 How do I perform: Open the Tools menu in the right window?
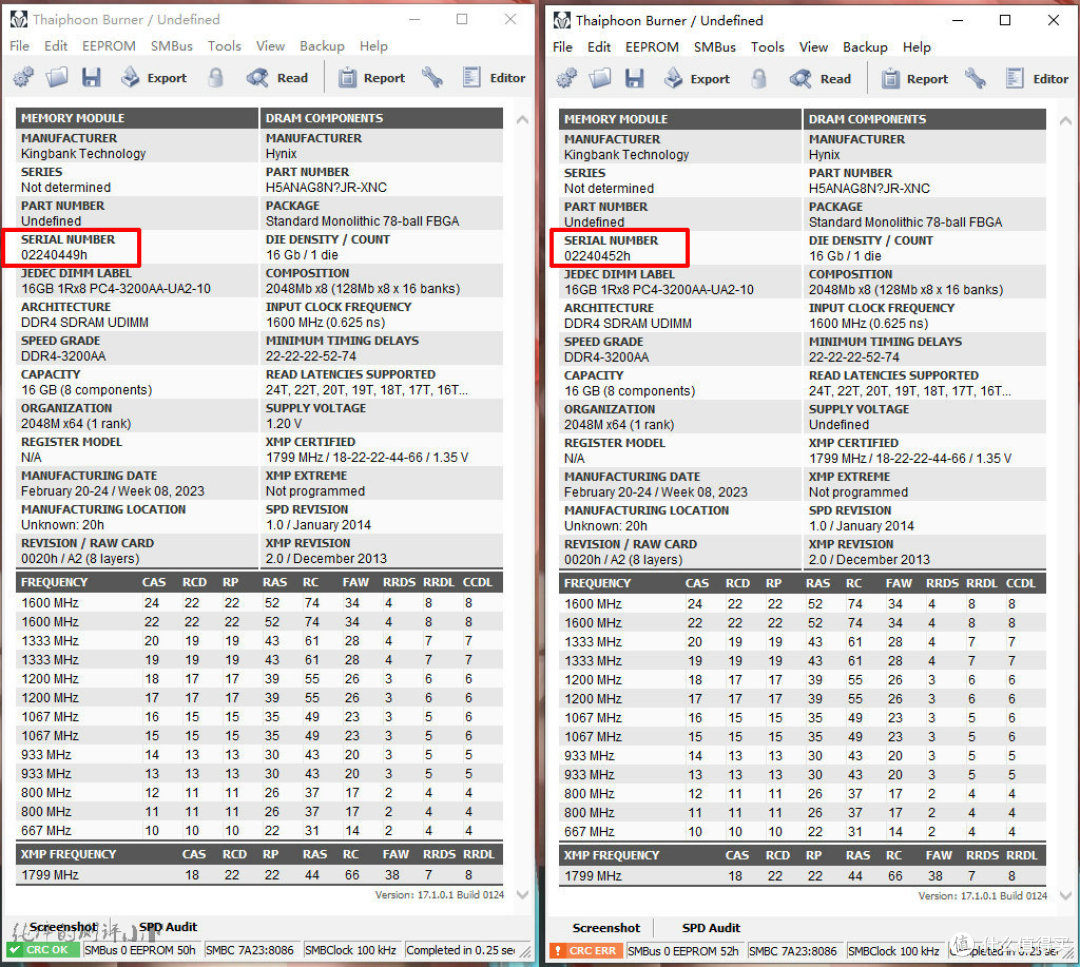pos(768,47)
